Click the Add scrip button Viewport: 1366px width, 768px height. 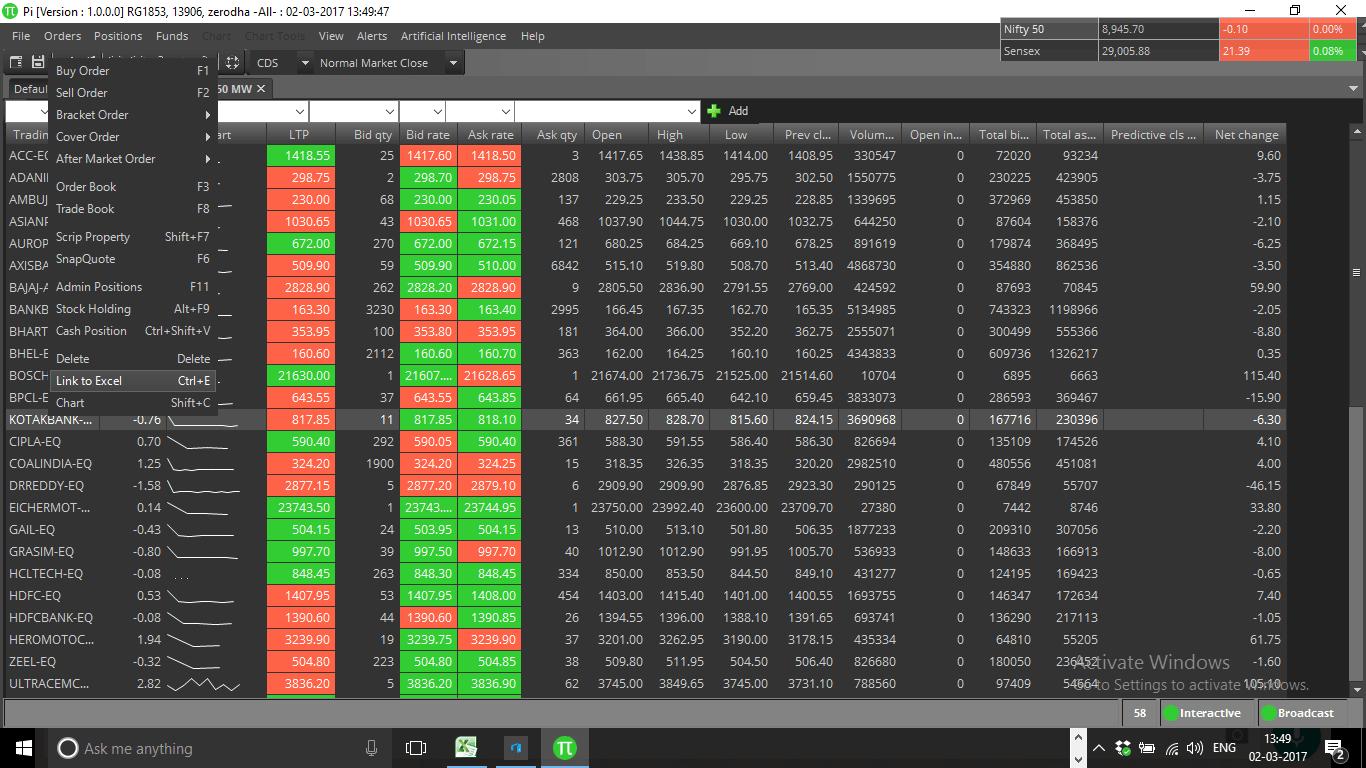pos(727,111)
